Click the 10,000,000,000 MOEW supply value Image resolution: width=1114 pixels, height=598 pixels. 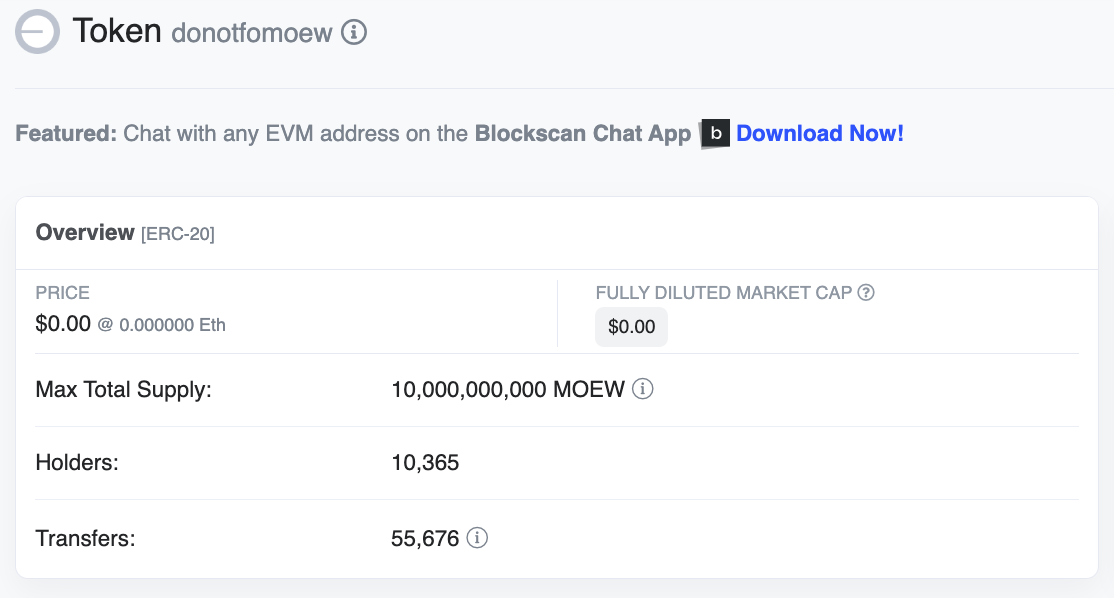coord(508,389)
